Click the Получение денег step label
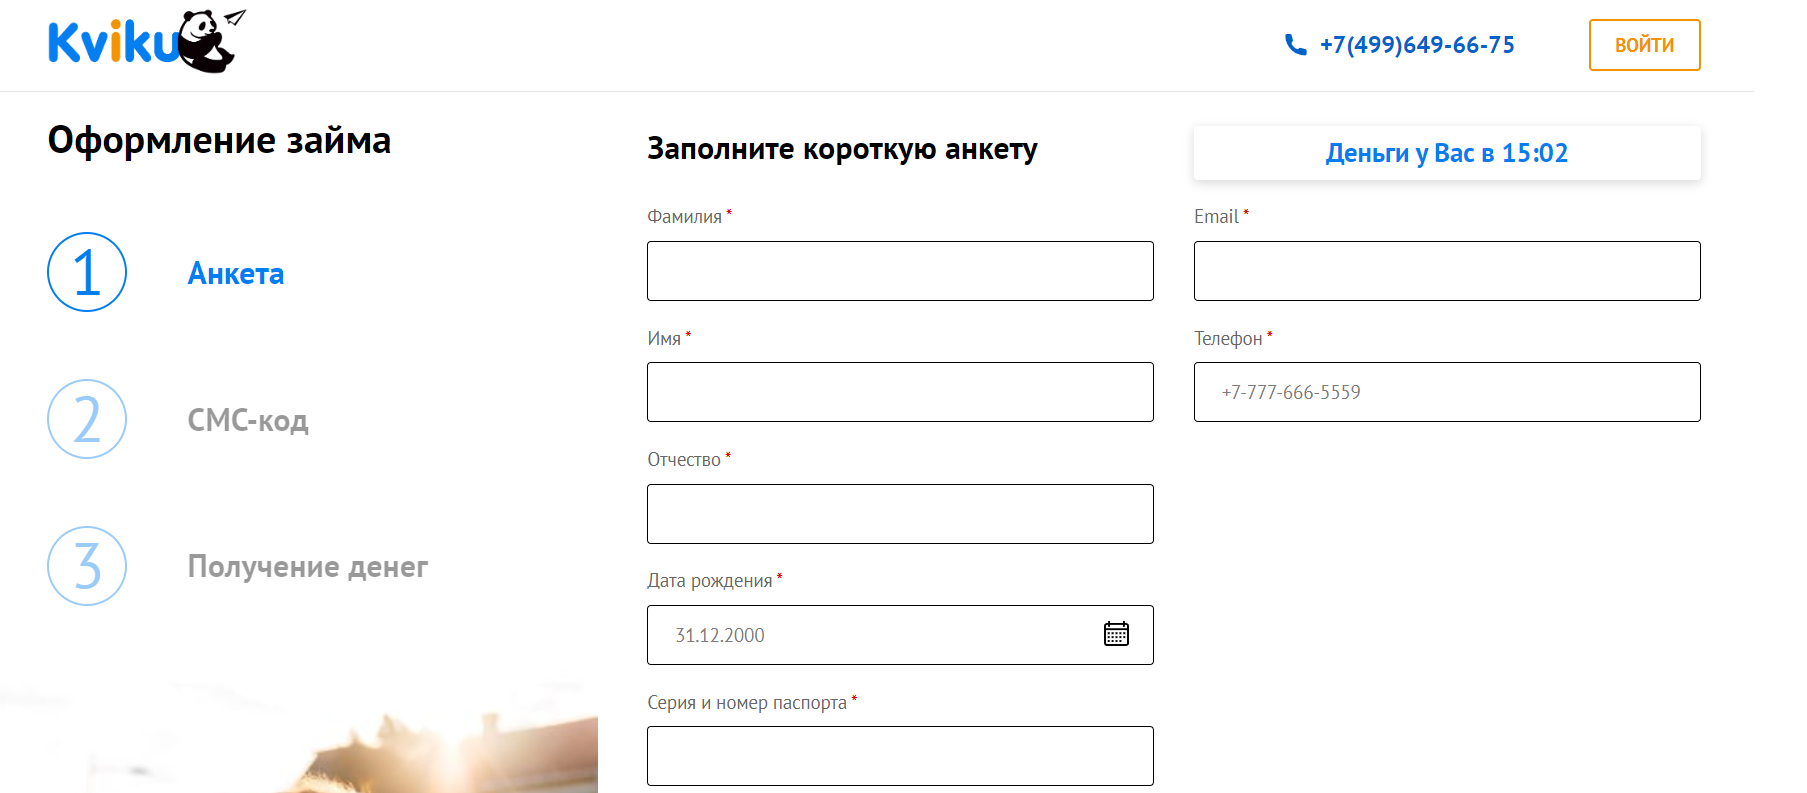1807x793 pixels. [x=308, y=567]
